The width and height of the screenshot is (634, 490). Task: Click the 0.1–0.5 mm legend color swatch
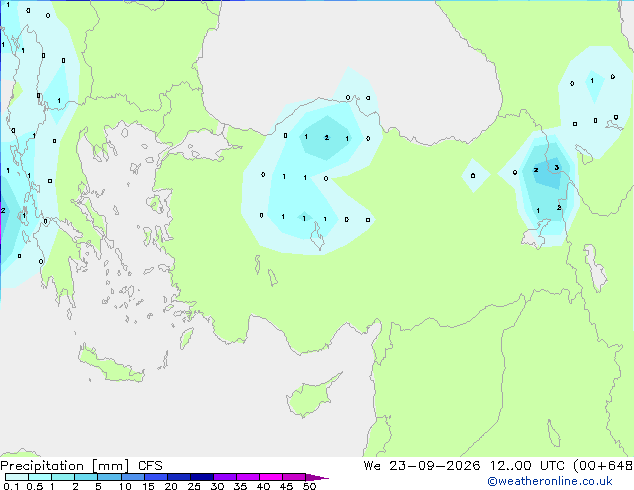[17, 477]
